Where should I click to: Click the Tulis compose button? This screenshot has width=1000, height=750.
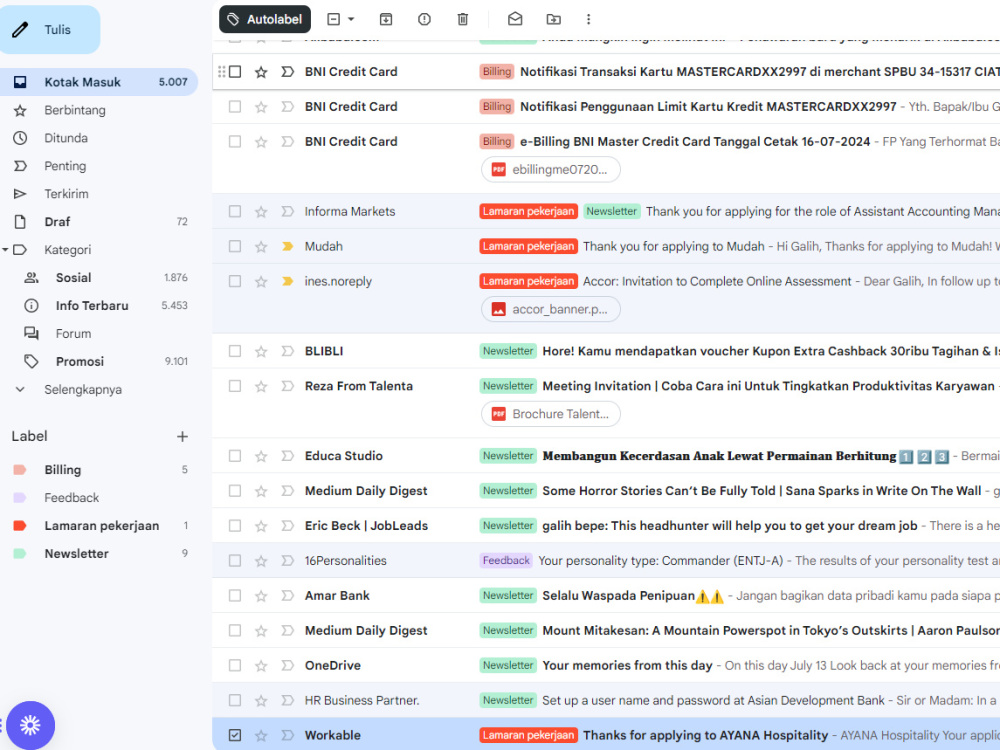pos(50,29)
